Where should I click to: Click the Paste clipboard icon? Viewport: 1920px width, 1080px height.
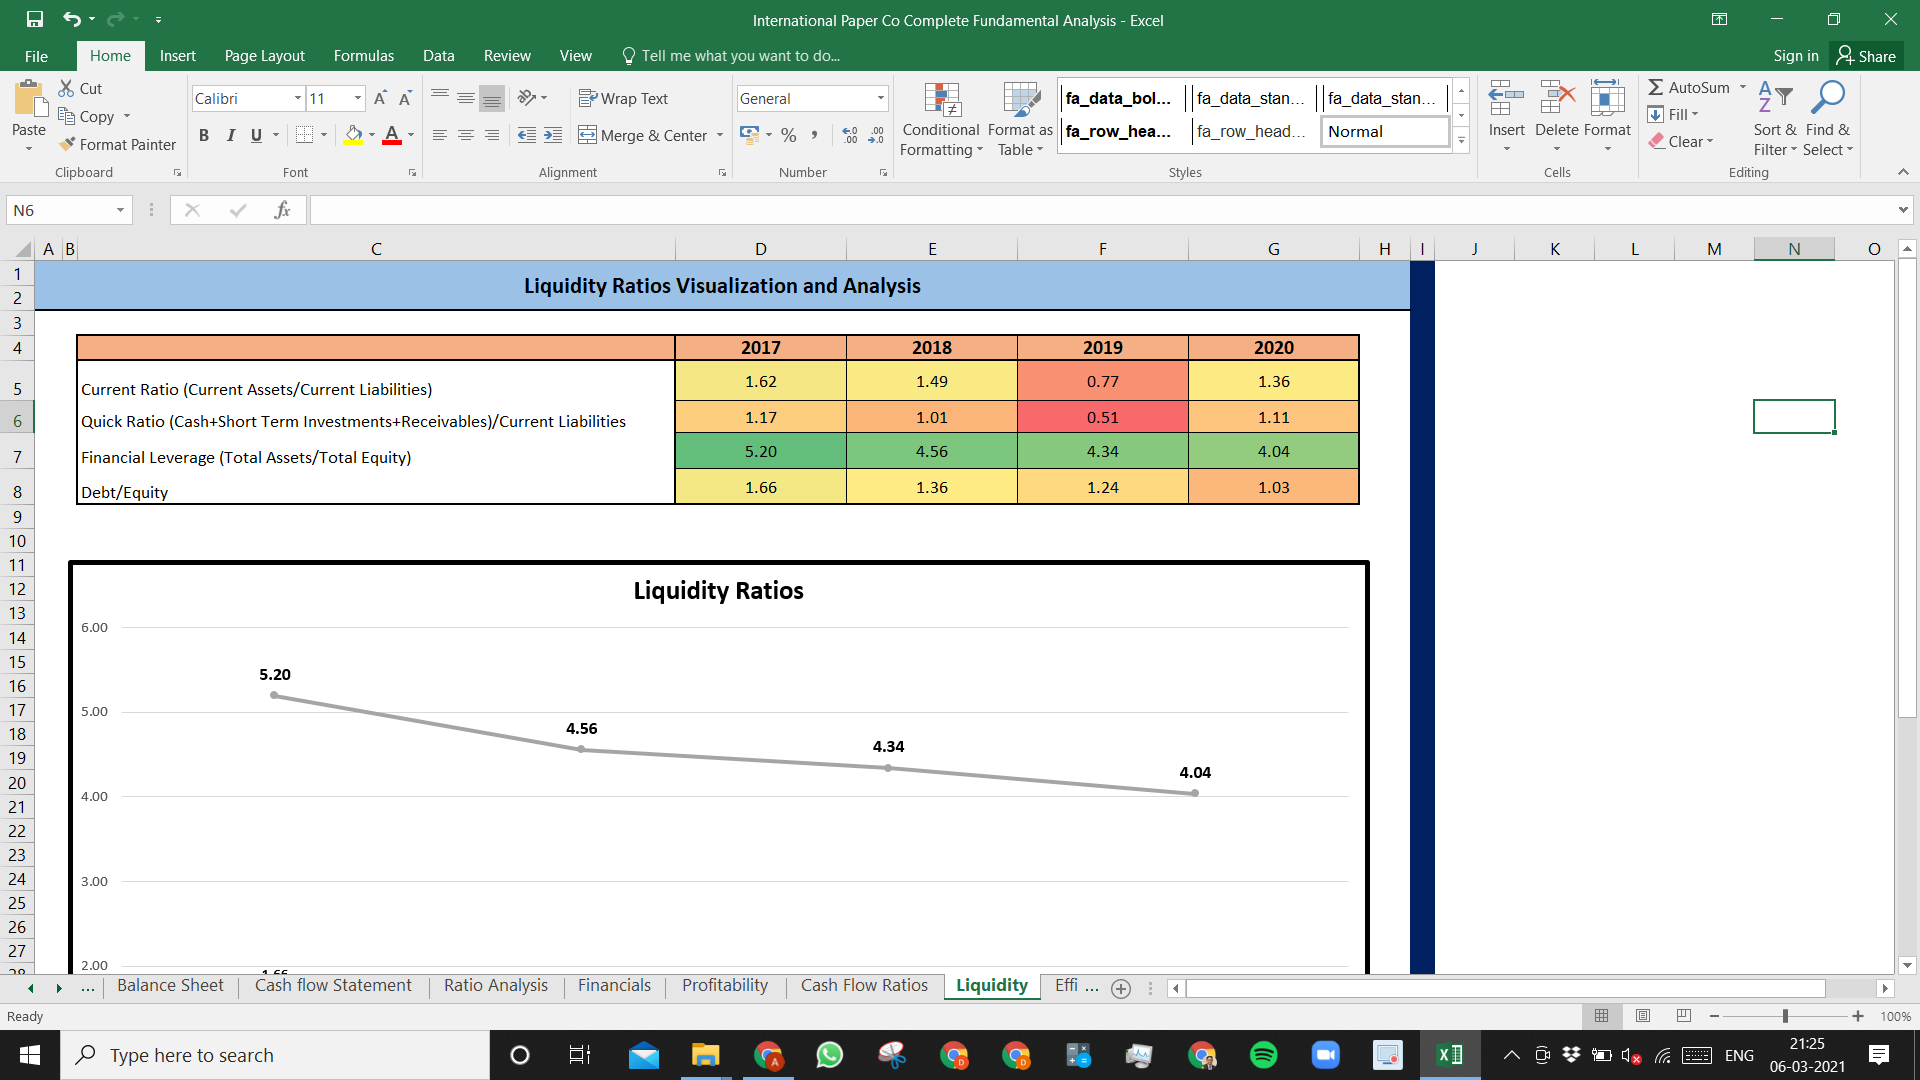[x=29, y=100]
